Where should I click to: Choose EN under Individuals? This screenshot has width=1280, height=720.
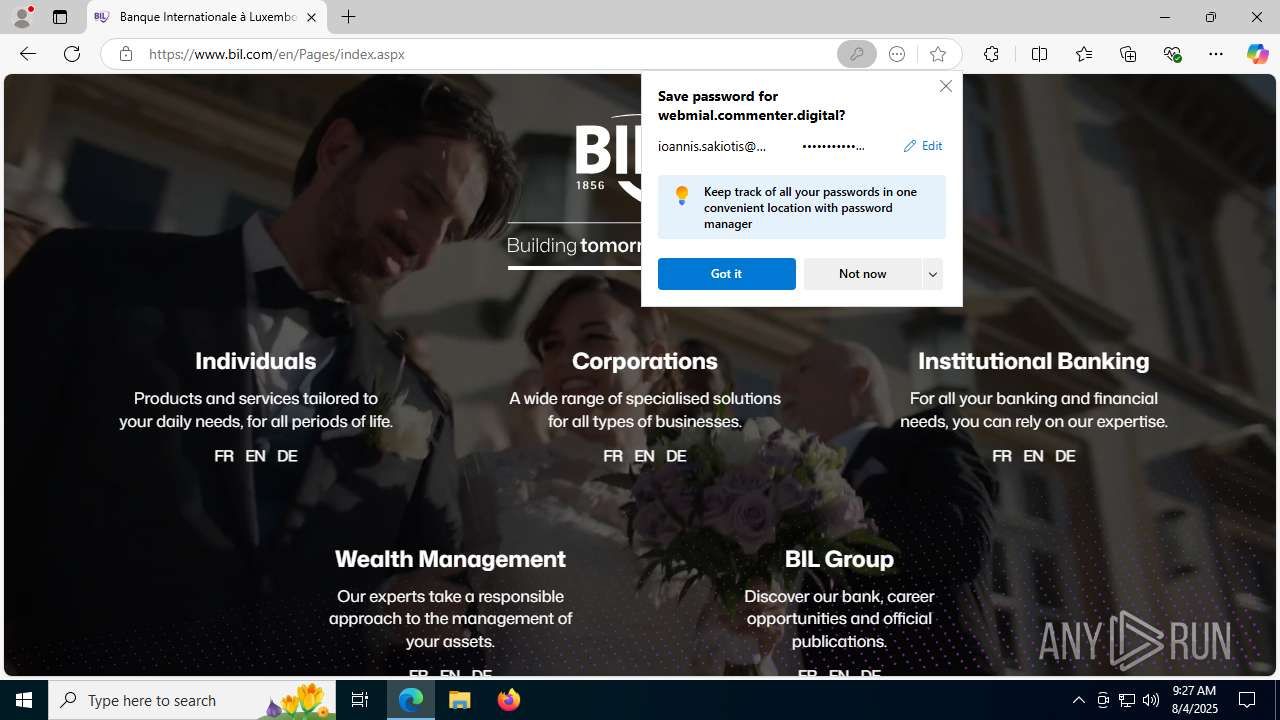[255, 456]
